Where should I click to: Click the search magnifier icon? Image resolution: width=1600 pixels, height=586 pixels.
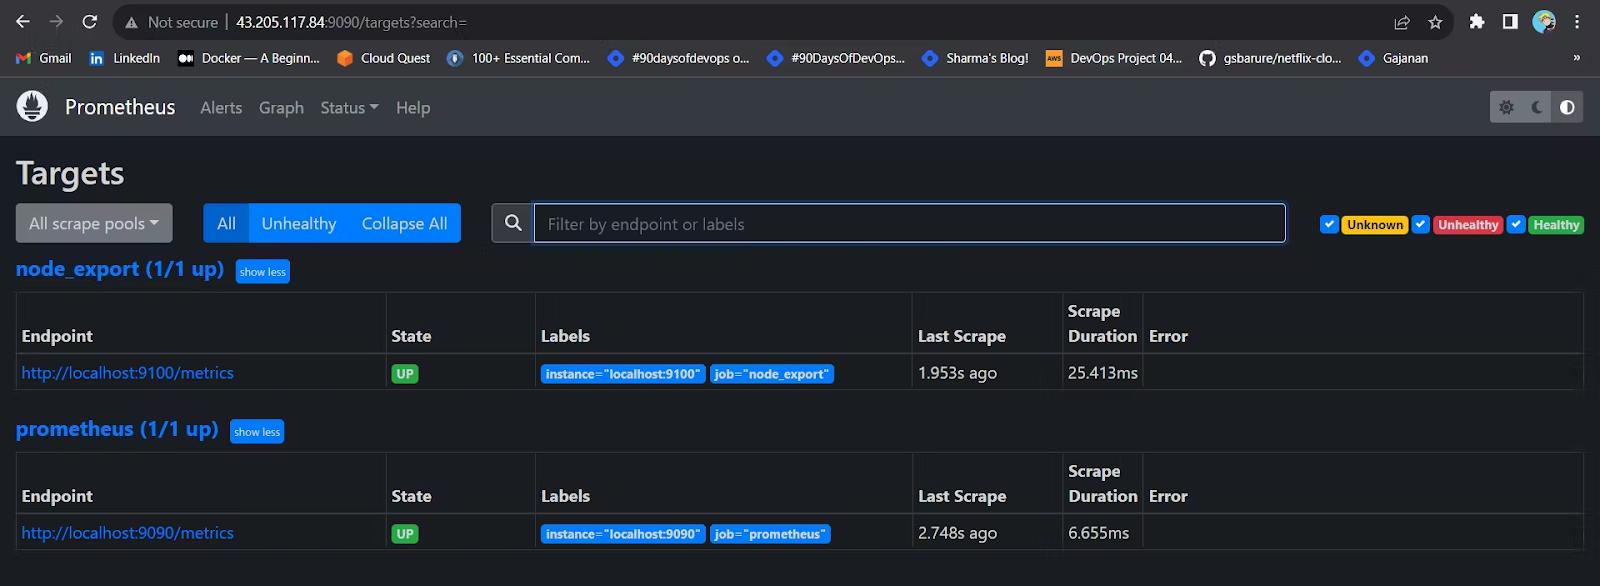(x=513, y=223)
